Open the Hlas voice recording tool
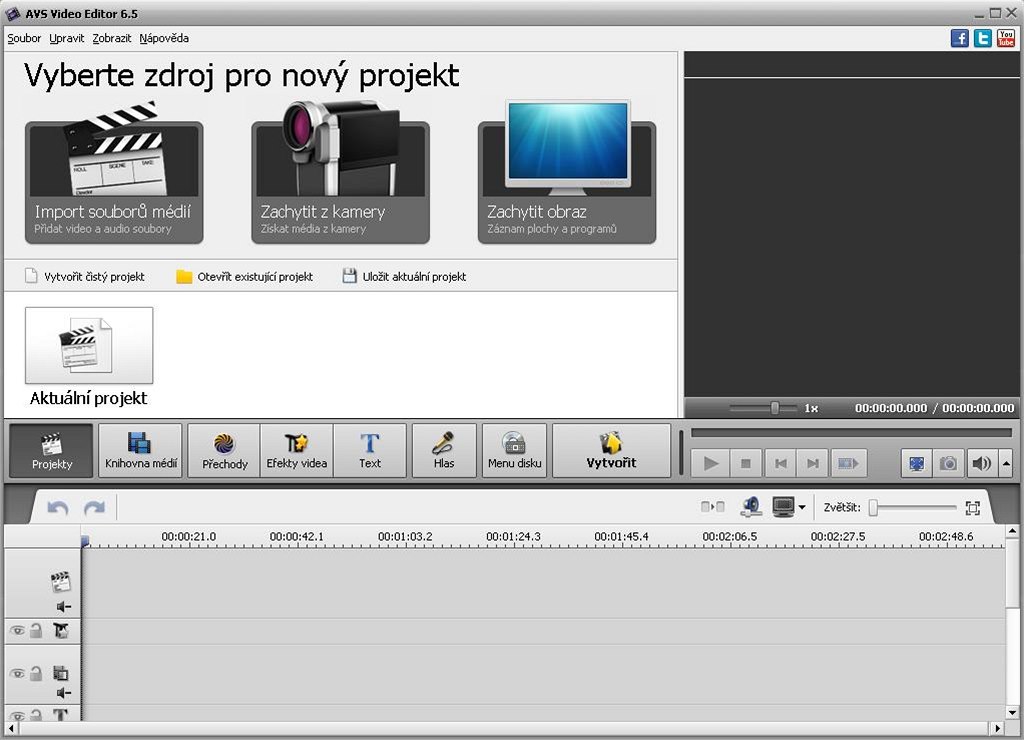The image size is (1024, 740). click(x=444, y=450)
